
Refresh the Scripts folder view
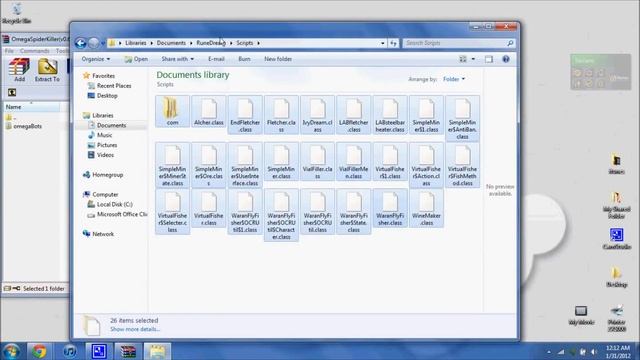393,43
